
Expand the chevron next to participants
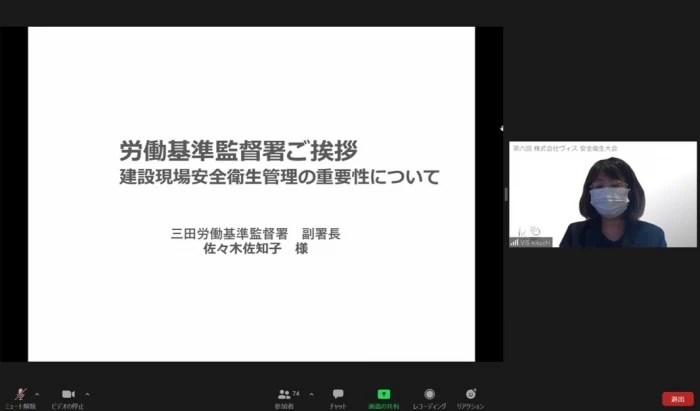(311, 394)
